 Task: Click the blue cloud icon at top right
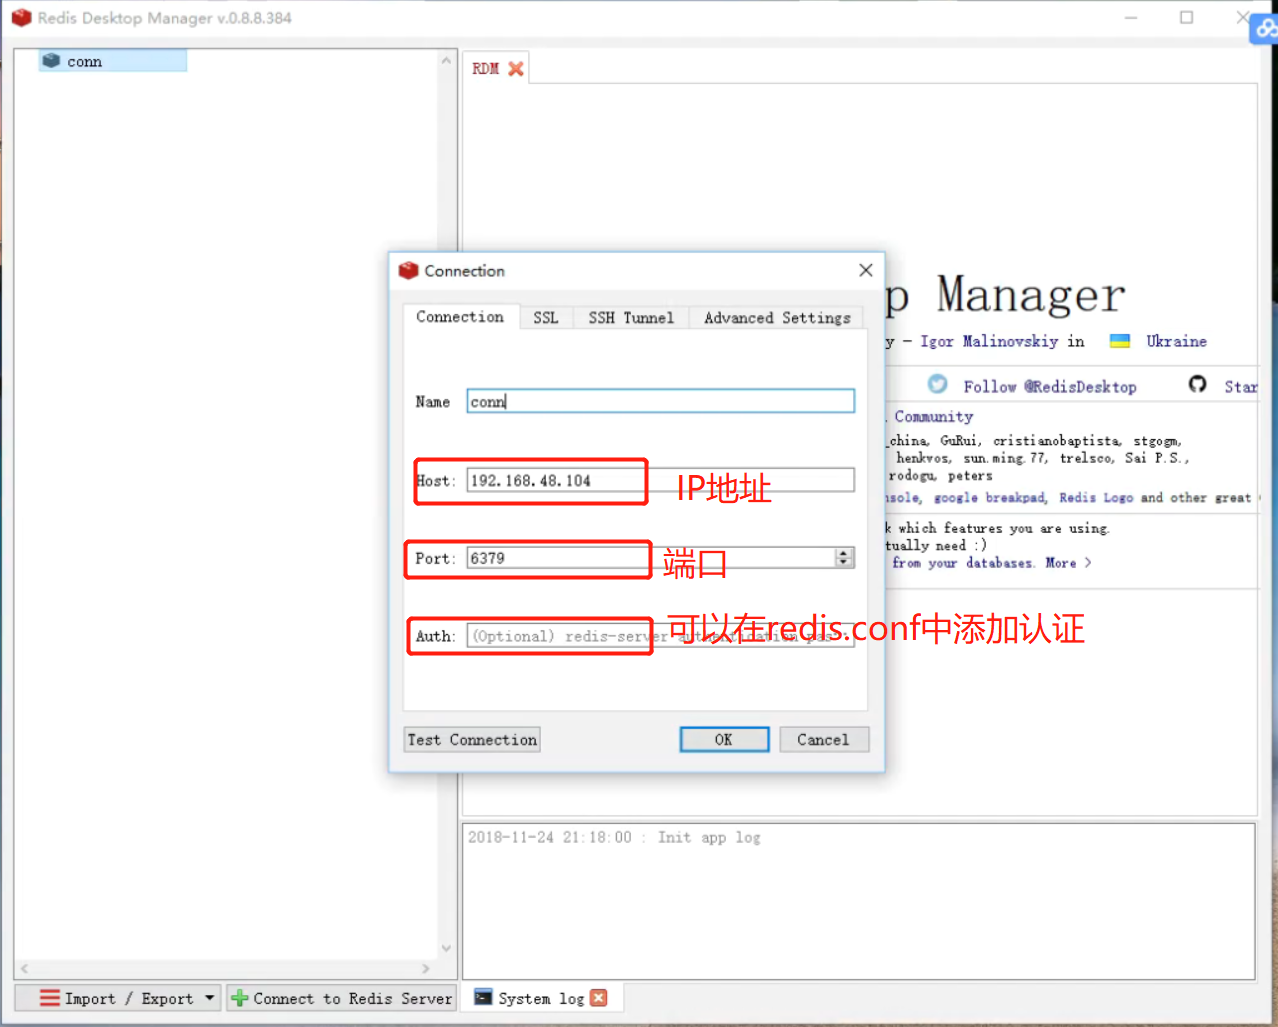(1265, 29)
